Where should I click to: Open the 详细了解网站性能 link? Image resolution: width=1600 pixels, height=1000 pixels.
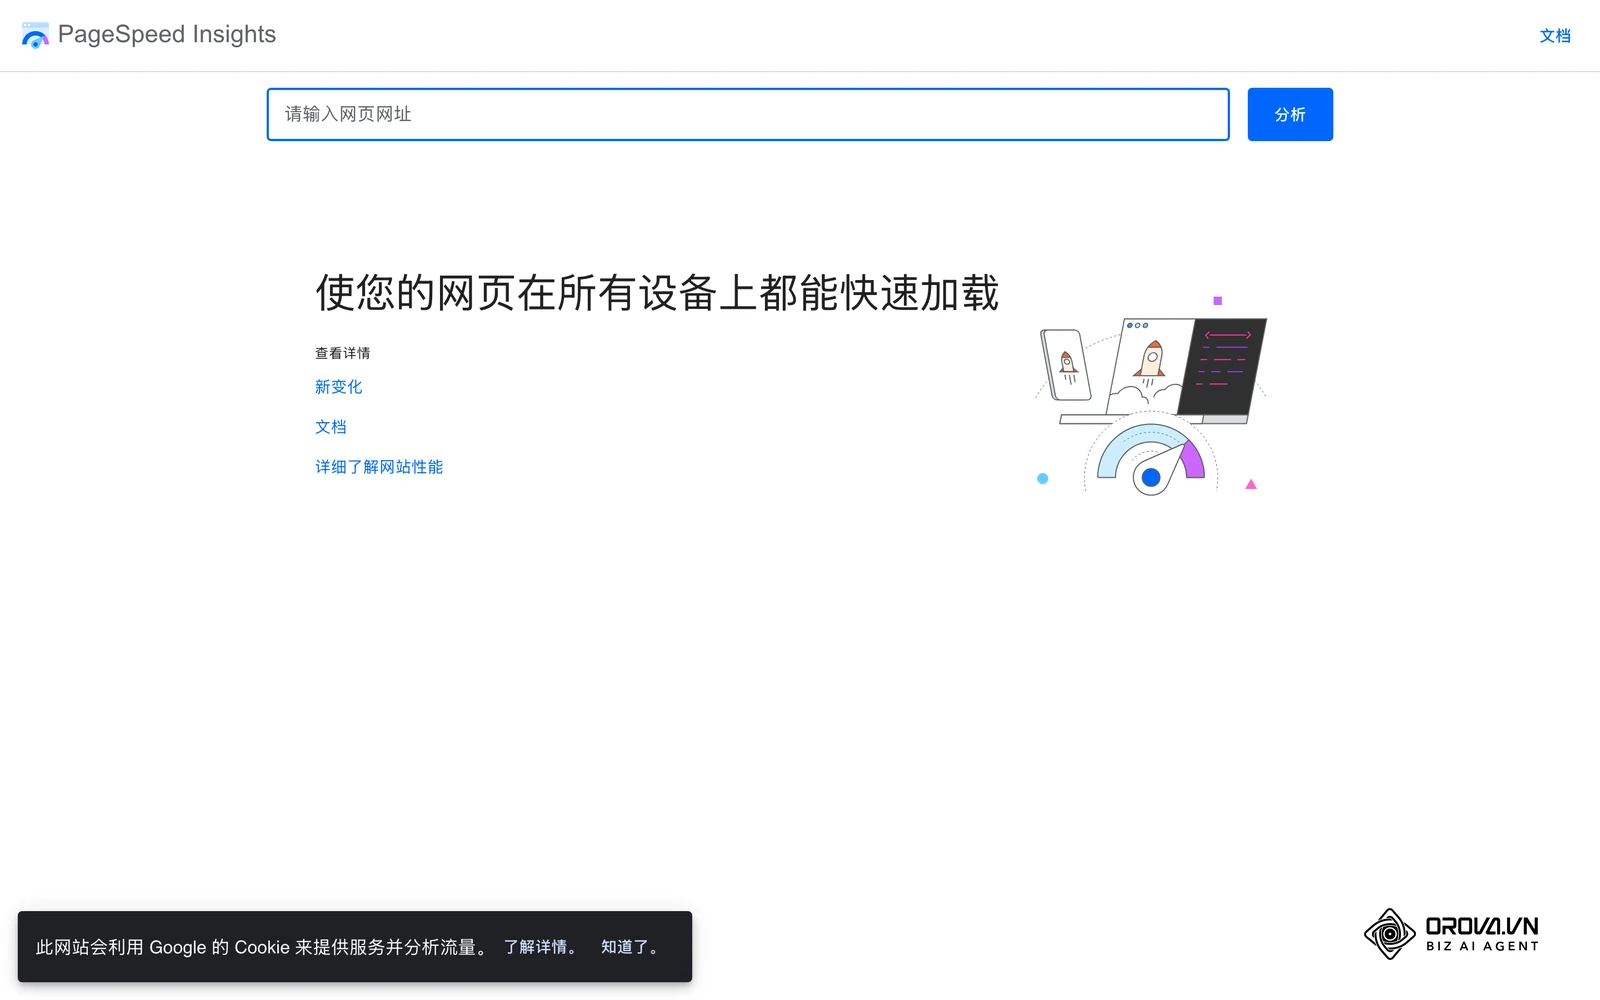pyautogui.click(x=379, y=467)
